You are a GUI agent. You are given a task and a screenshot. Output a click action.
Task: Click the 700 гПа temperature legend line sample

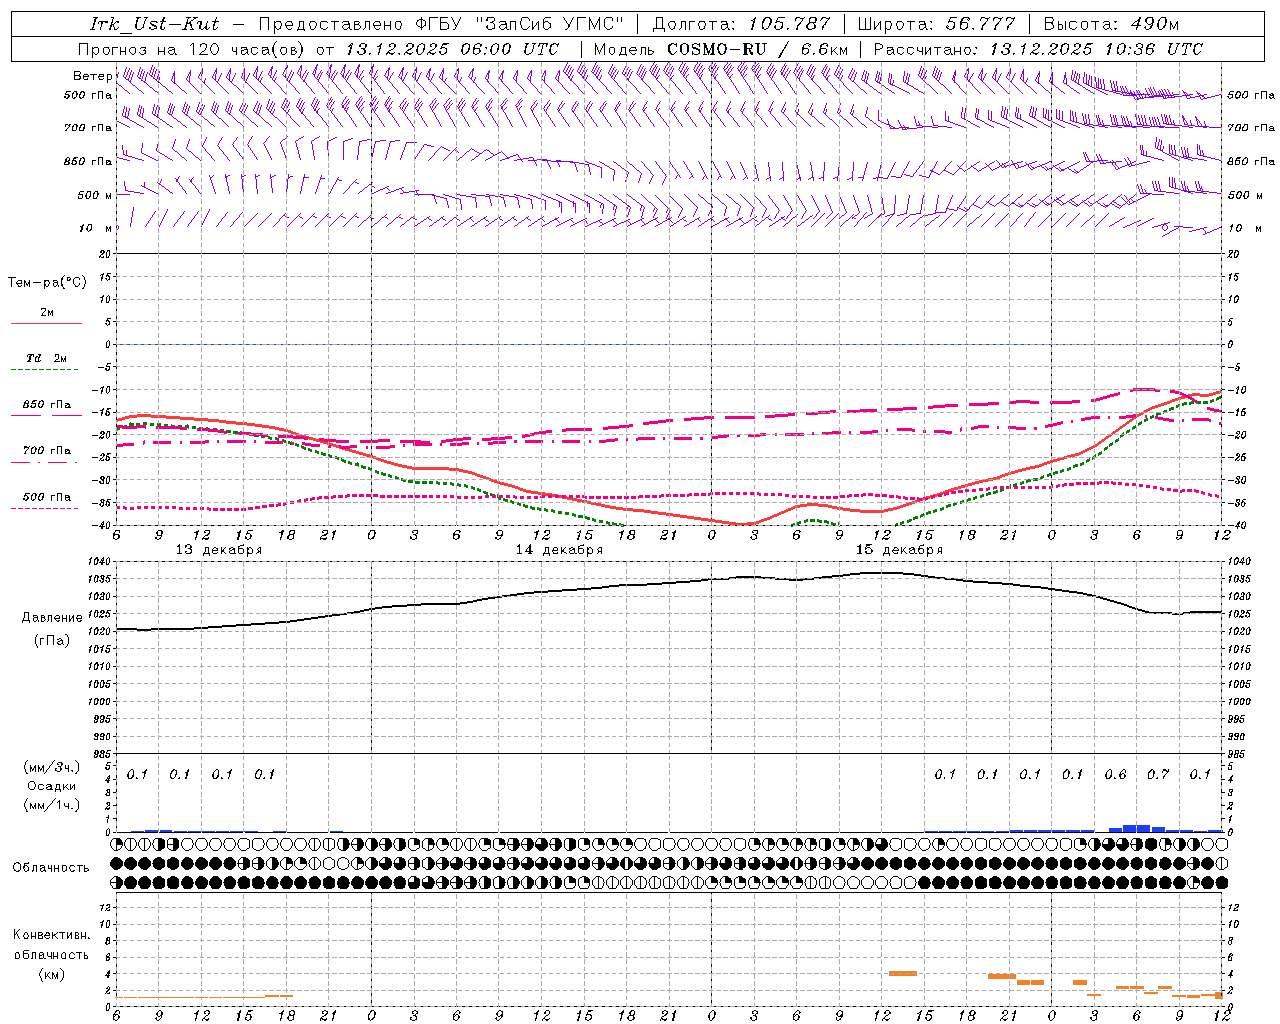[46, 463]
